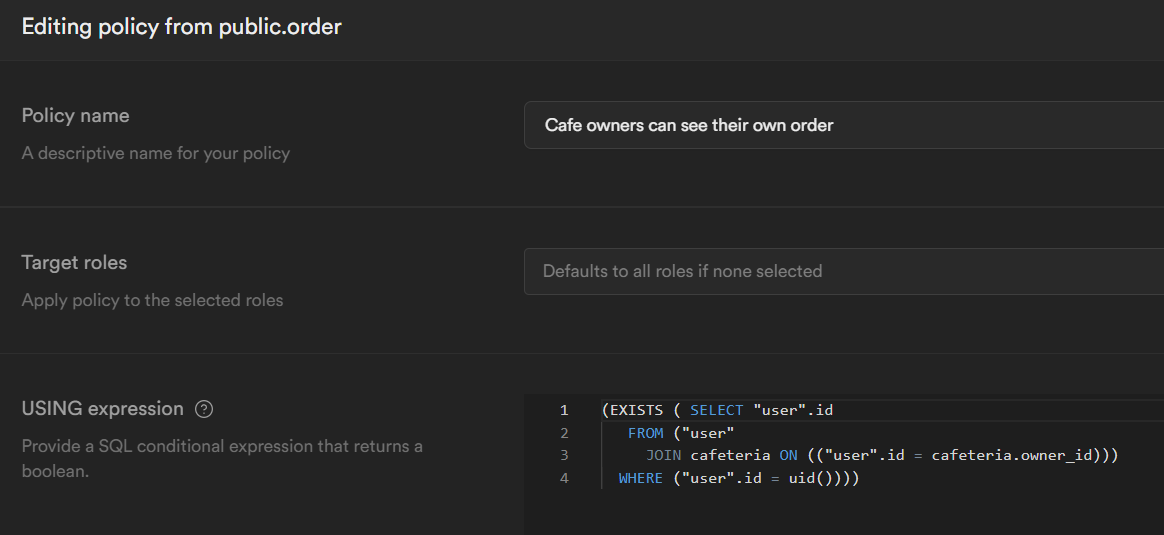Click line number 4 in the SQL editor

(564, 478)
